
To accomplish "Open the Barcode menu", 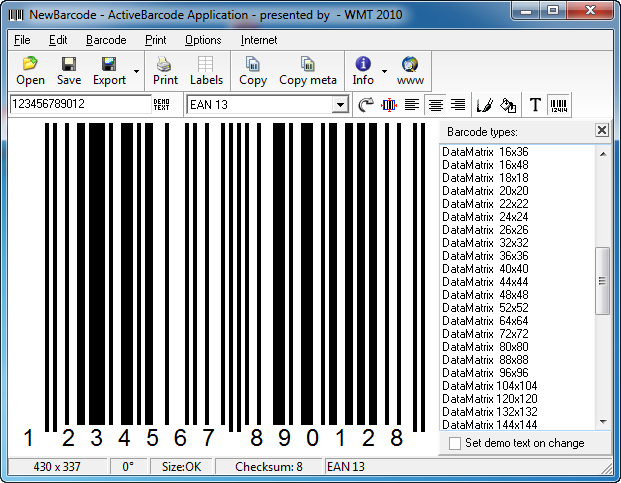I will pos(106,40).
